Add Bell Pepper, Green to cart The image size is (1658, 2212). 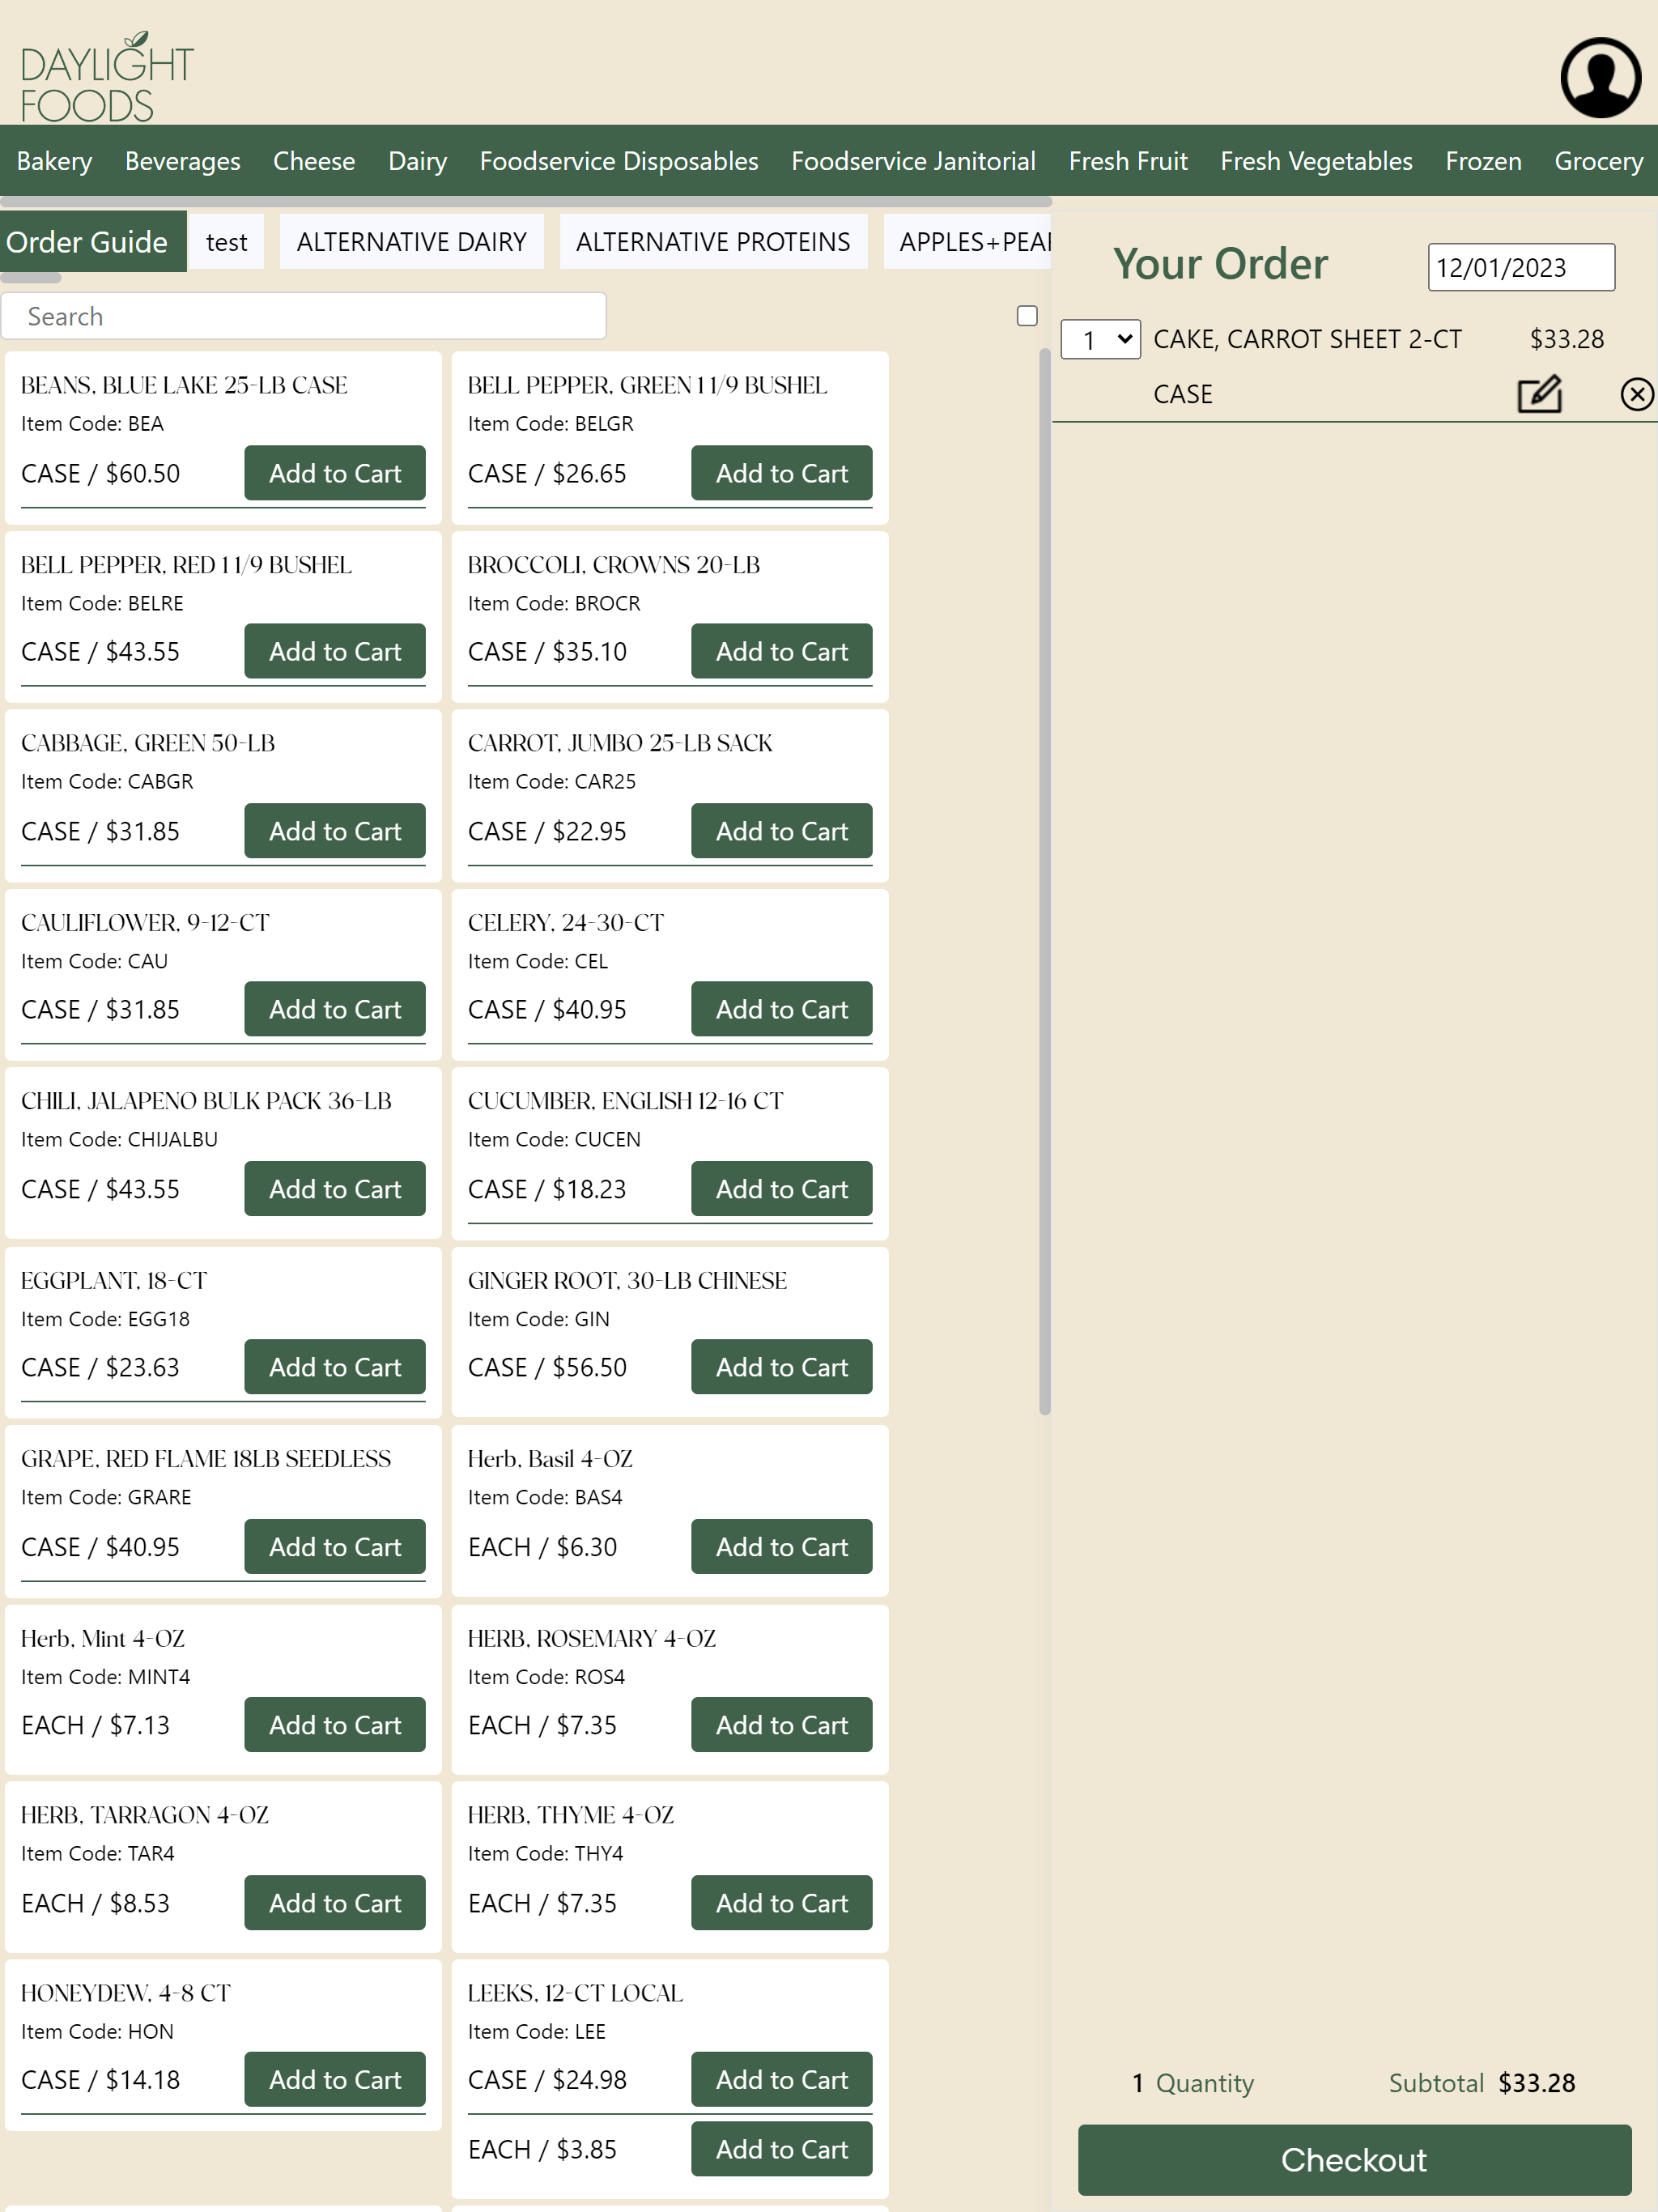782,473
